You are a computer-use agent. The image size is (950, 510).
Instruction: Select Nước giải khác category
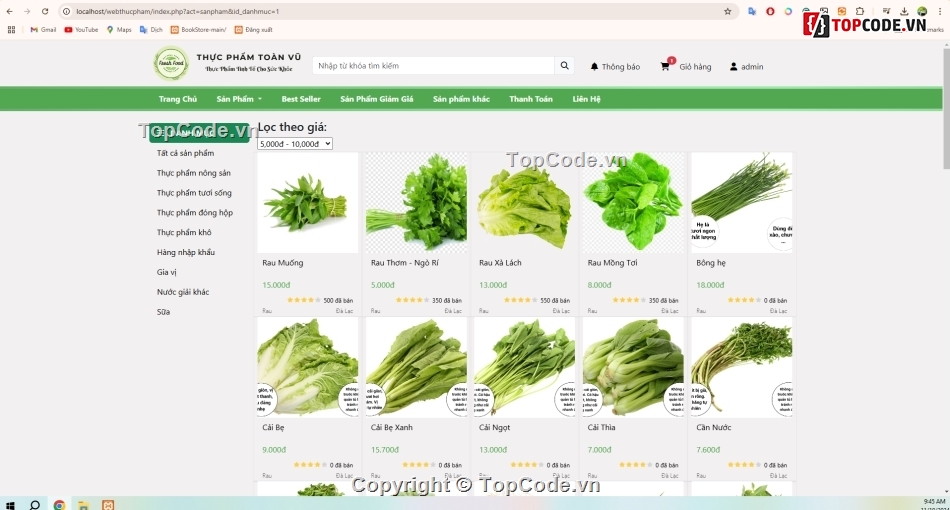coord(183,292)
